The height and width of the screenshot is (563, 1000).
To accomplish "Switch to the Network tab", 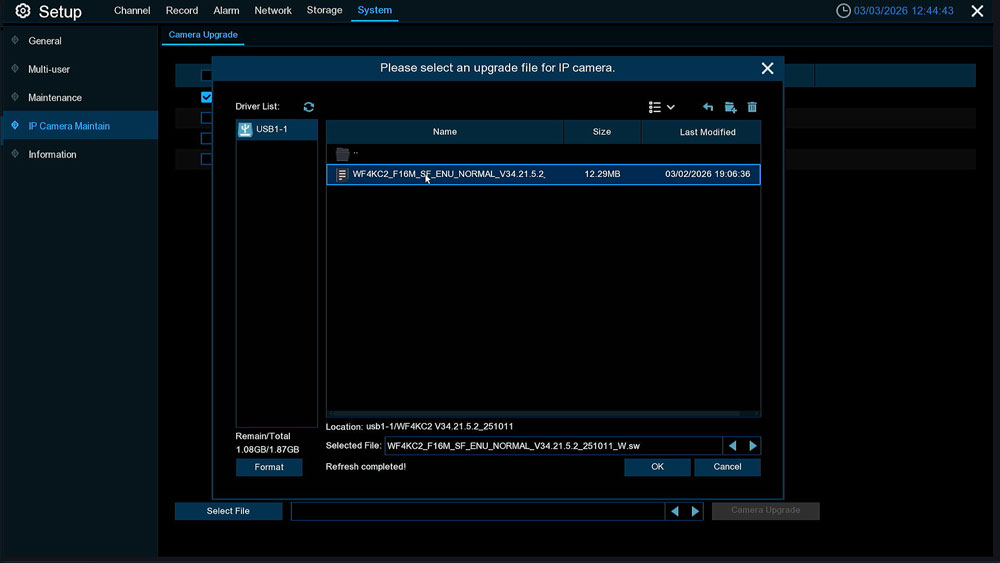I will (x=273, y=11).
